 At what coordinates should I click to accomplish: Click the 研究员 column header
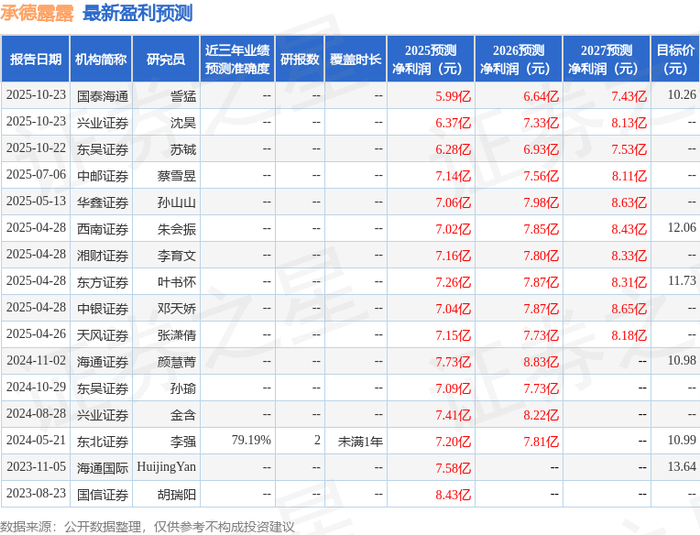coord(166,59)
